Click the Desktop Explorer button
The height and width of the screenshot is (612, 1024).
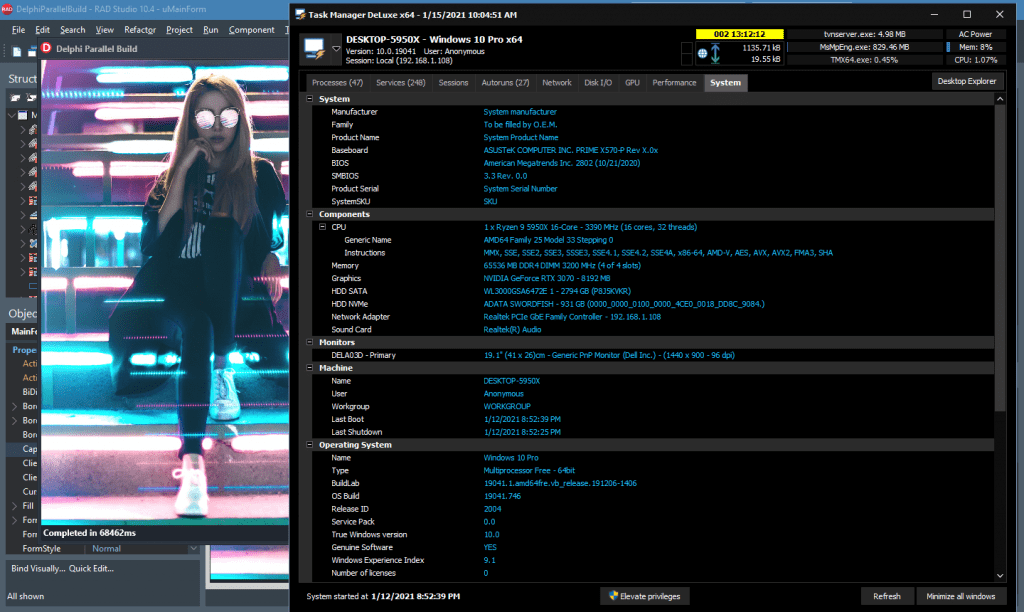[x=967, y=81]
